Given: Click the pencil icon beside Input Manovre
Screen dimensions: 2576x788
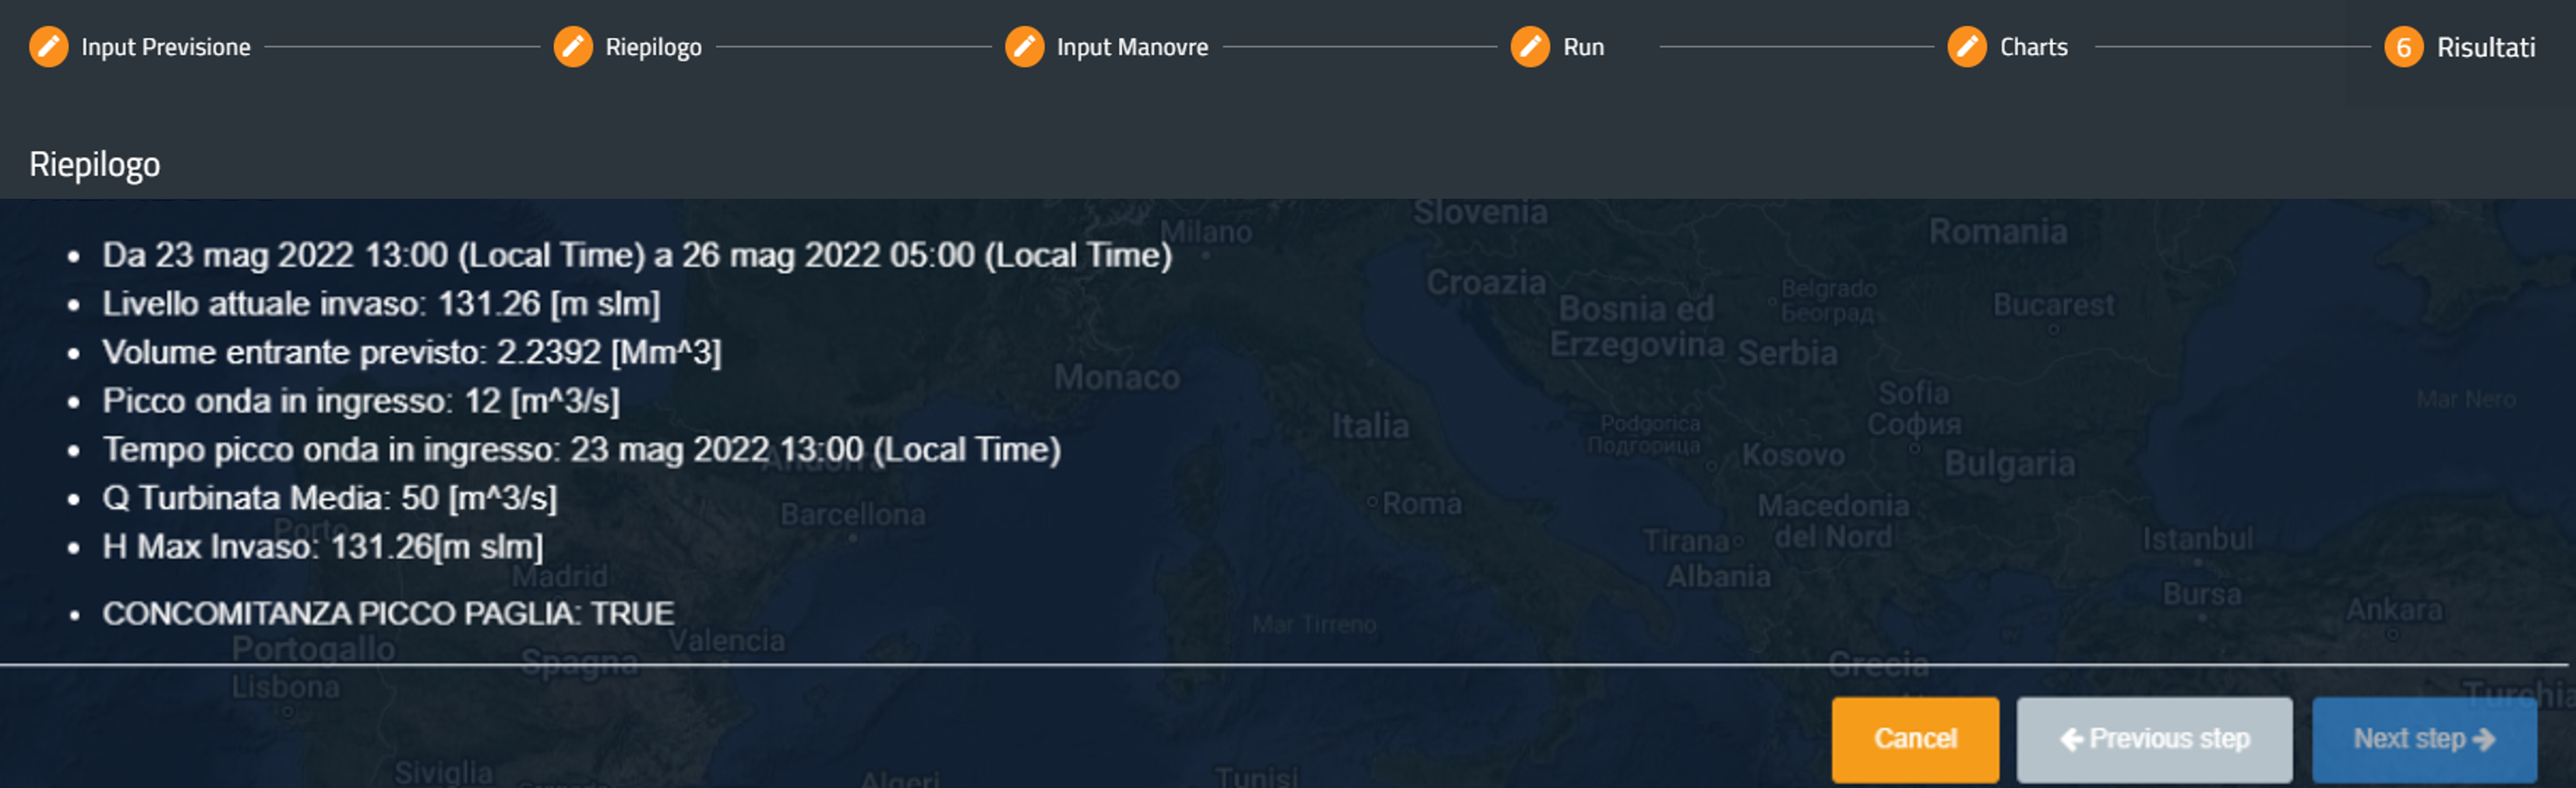Looking at the screenshot, I should tap(1024, 47).
